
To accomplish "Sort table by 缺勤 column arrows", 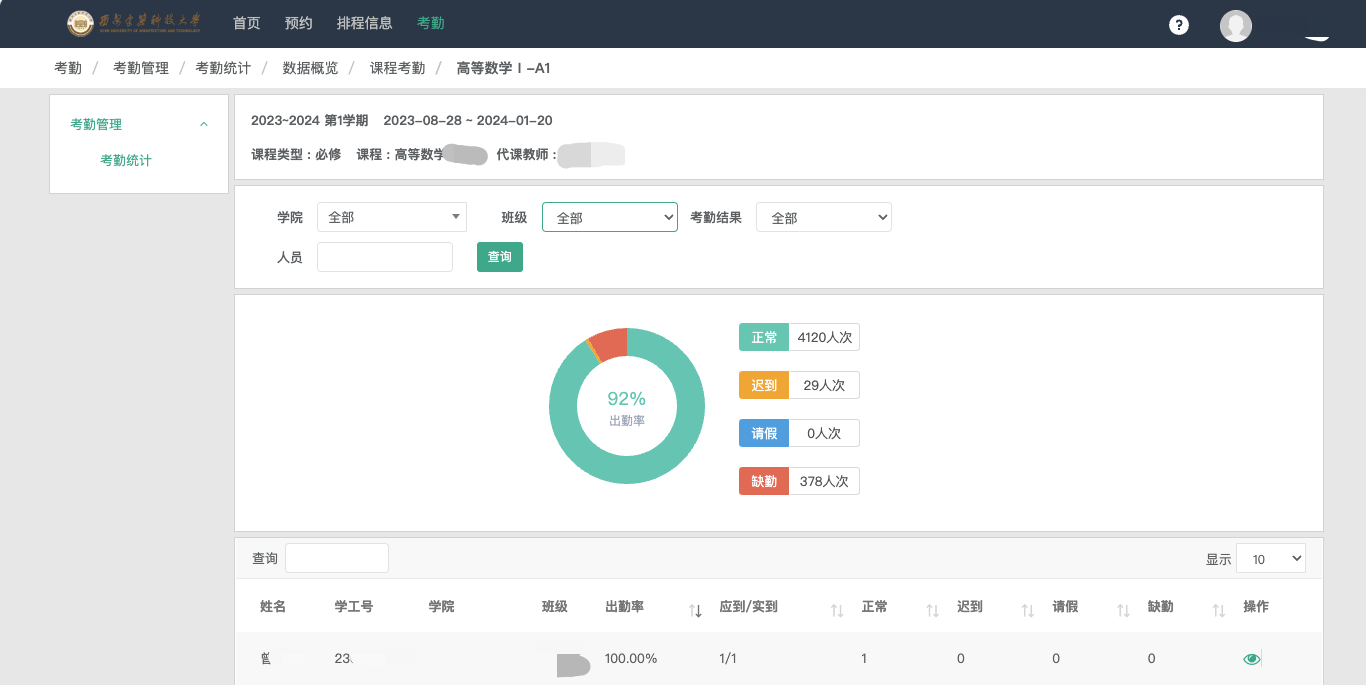I will pyautogui.click(x=1218, y=610).
